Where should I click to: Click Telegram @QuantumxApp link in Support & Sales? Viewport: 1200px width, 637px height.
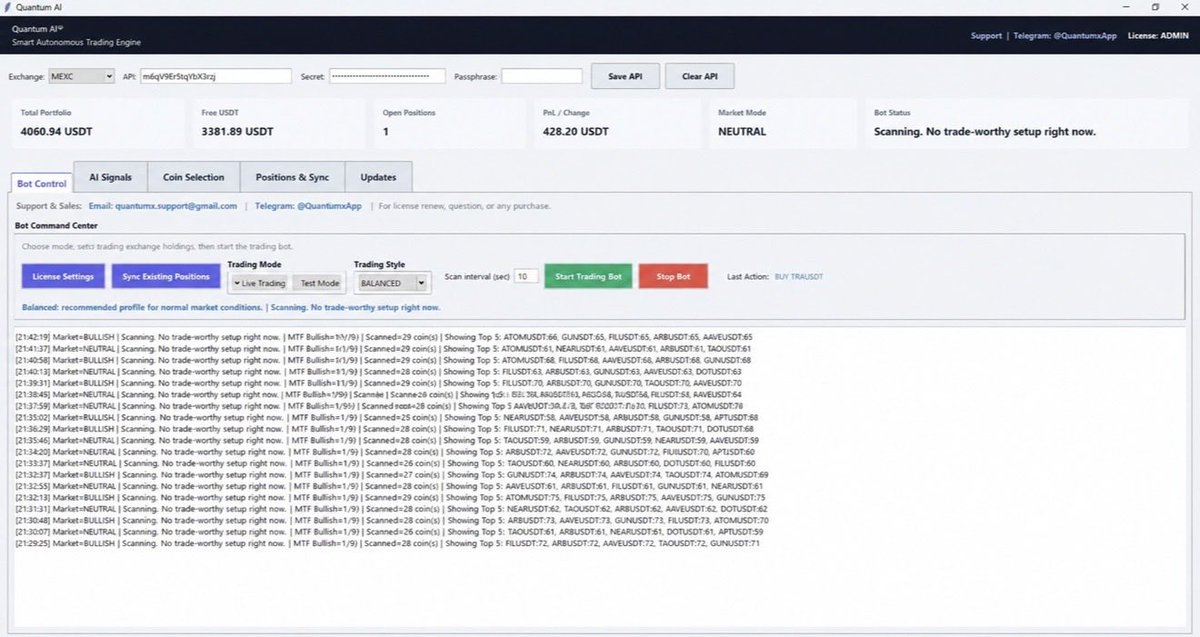306,206
